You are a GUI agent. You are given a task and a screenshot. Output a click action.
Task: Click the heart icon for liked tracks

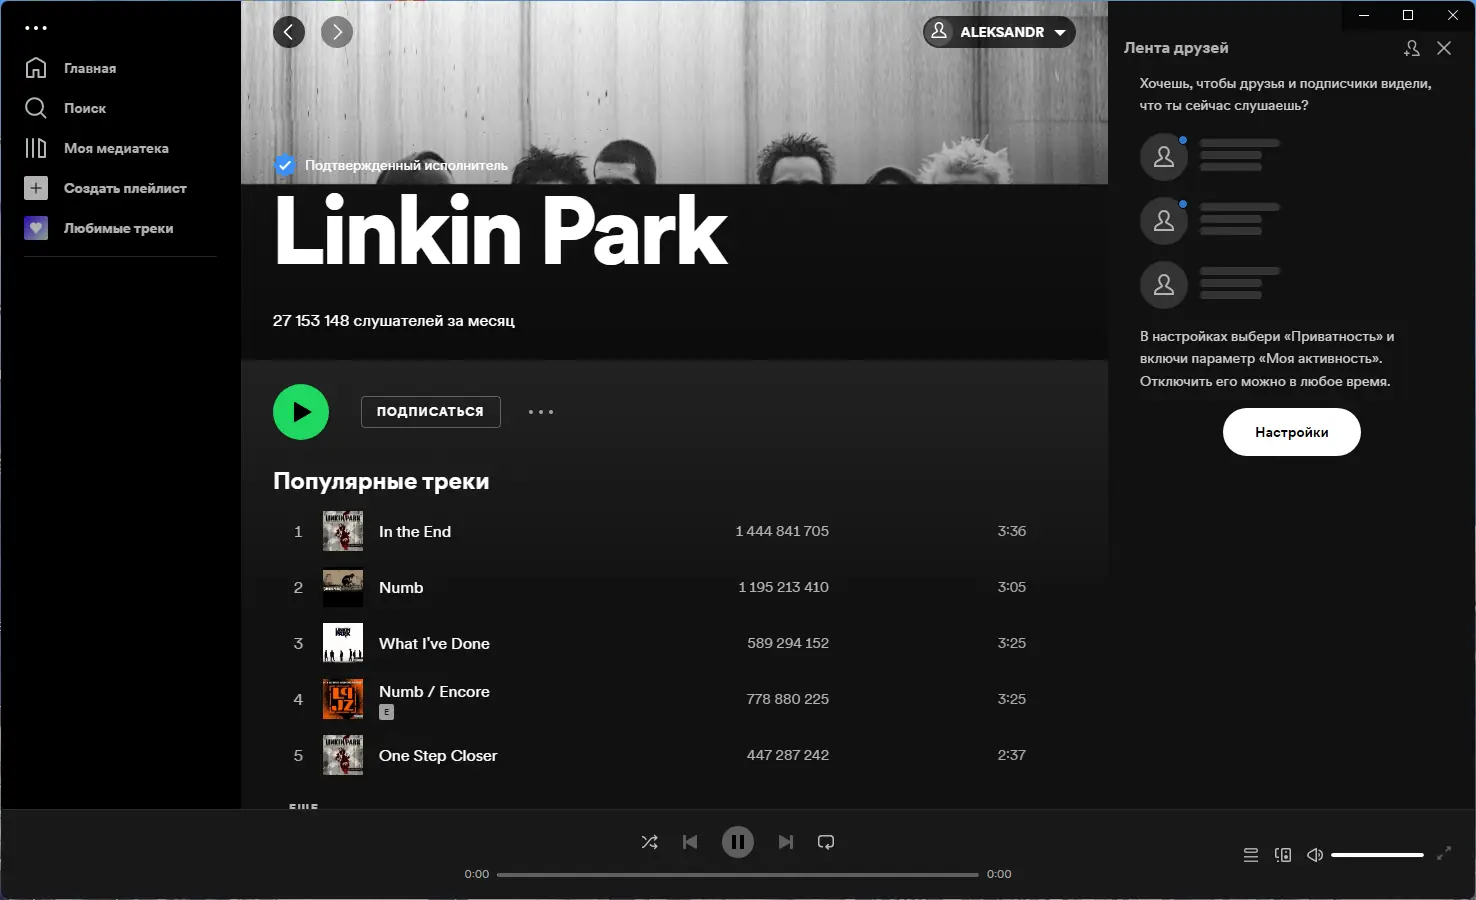click(x=36, y=228)
